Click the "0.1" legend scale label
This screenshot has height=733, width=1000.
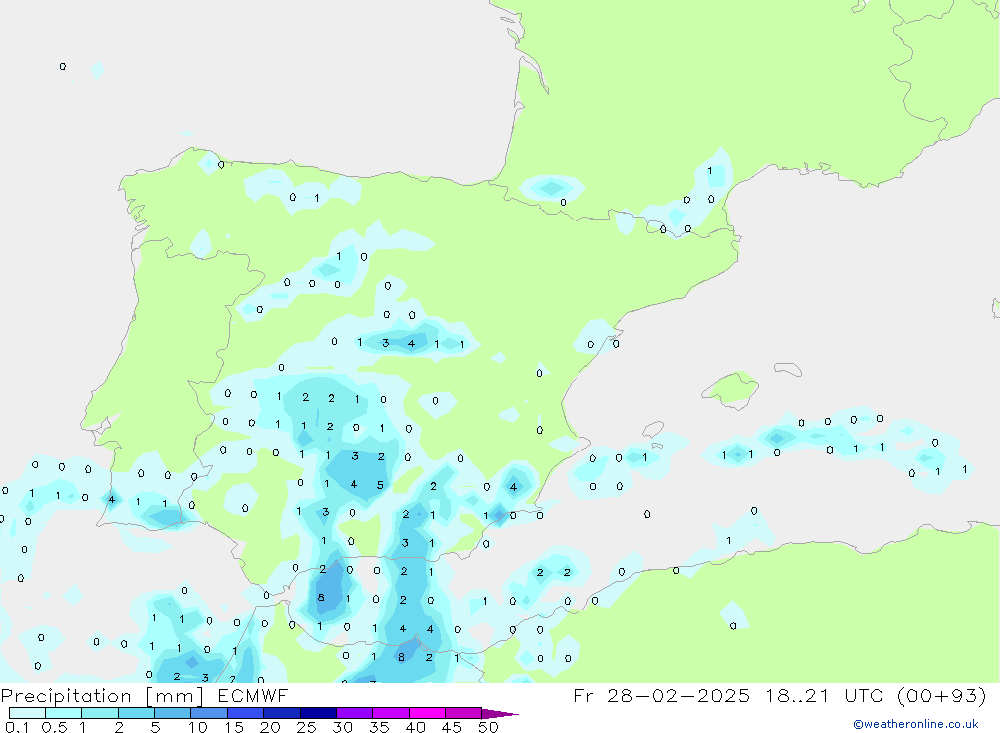coord(17,727)
